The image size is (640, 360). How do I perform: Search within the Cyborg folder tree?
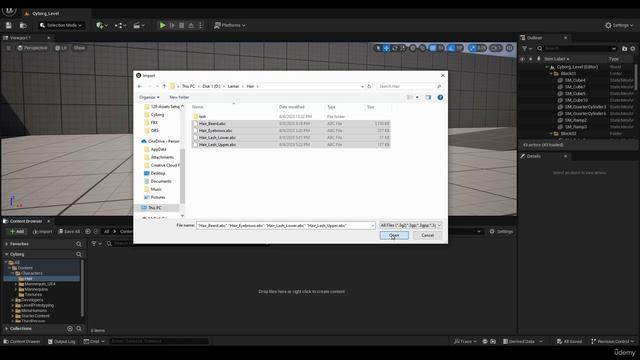tap(78, 254)
